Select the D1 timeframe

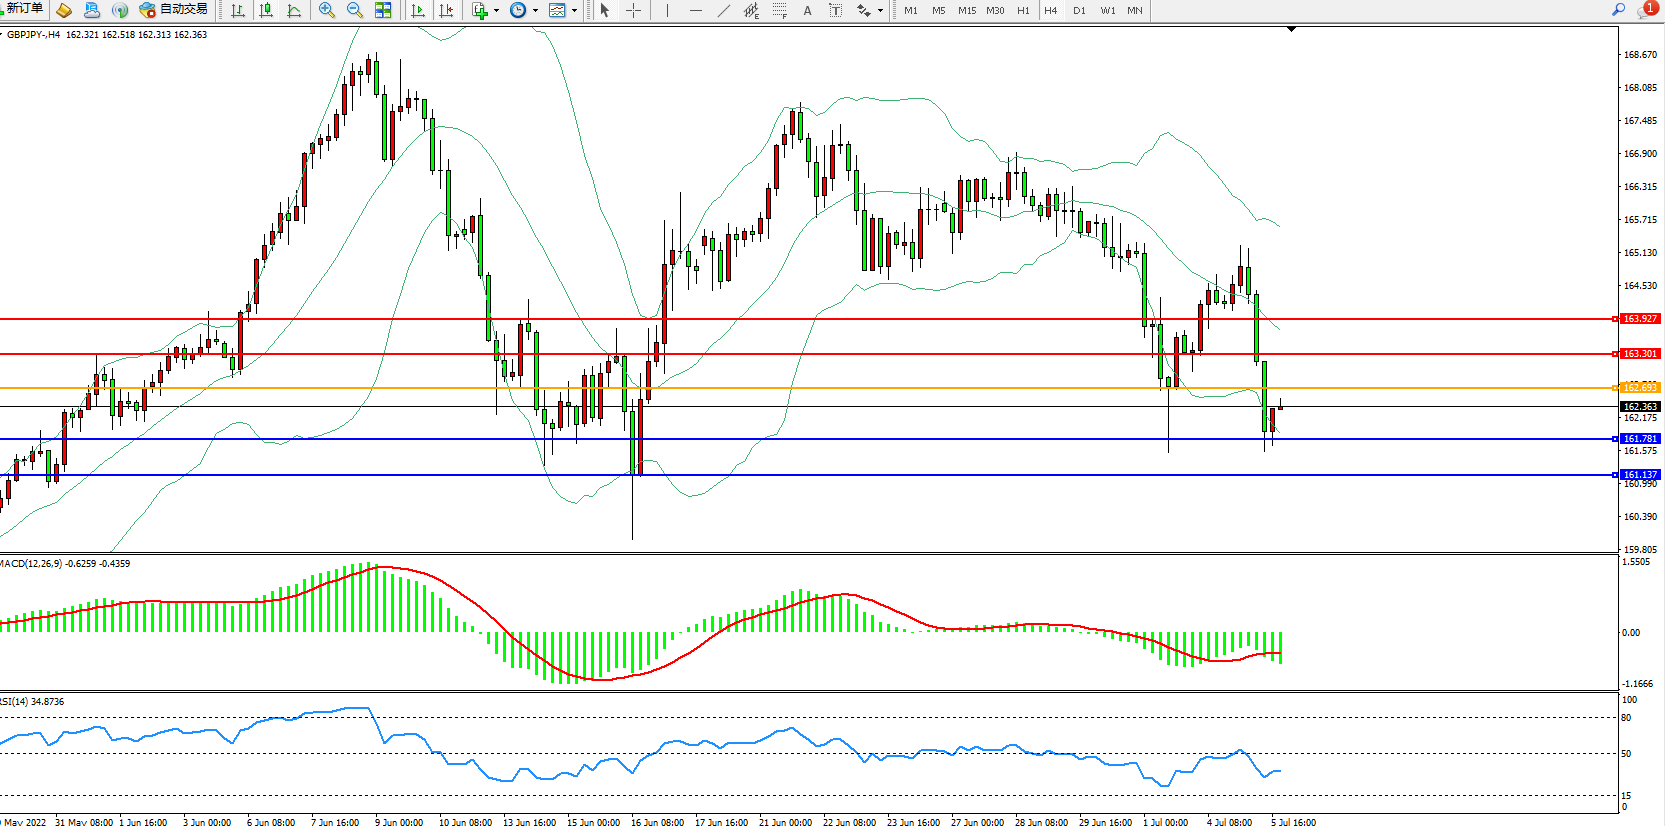click(1079, 10)
